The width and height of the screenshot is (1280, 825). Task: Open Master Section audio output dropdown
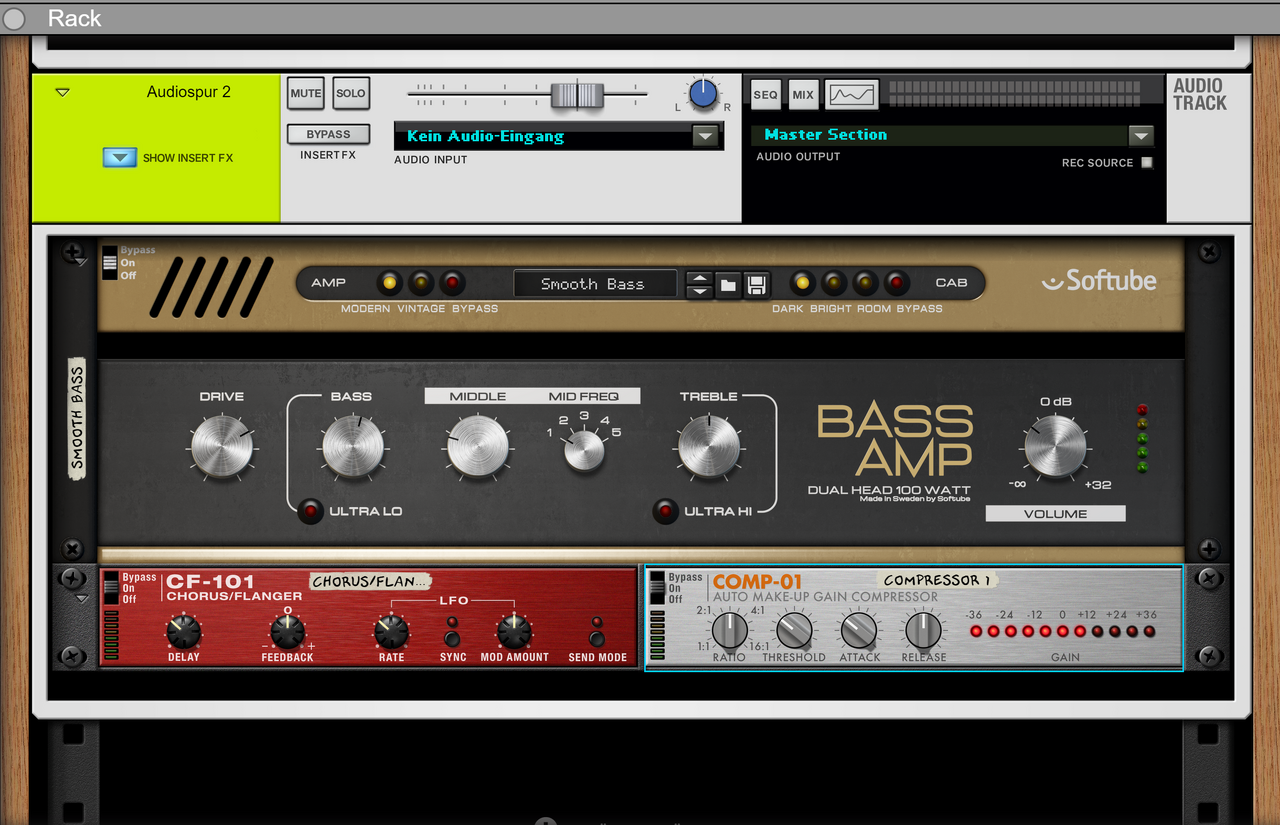tap(1141, 135)
